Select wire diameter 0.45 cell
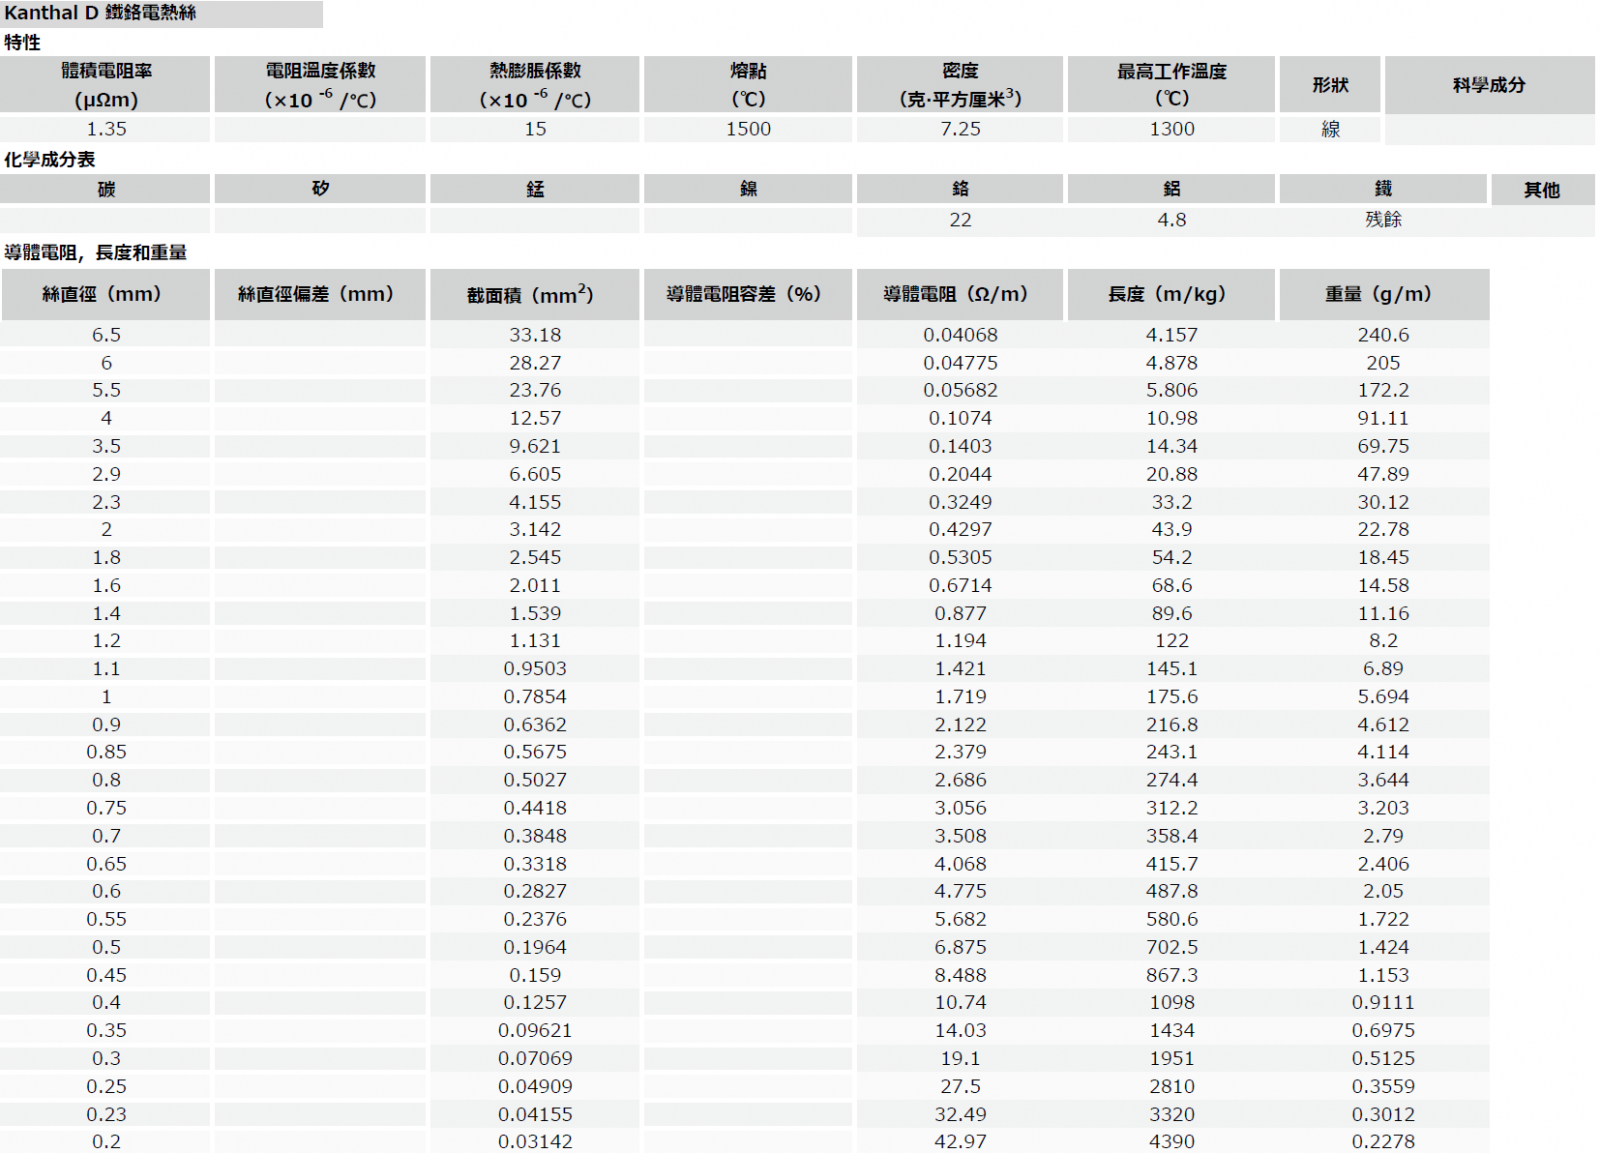The width and height of the screenshot is (1600, 1153). (106, 975)
